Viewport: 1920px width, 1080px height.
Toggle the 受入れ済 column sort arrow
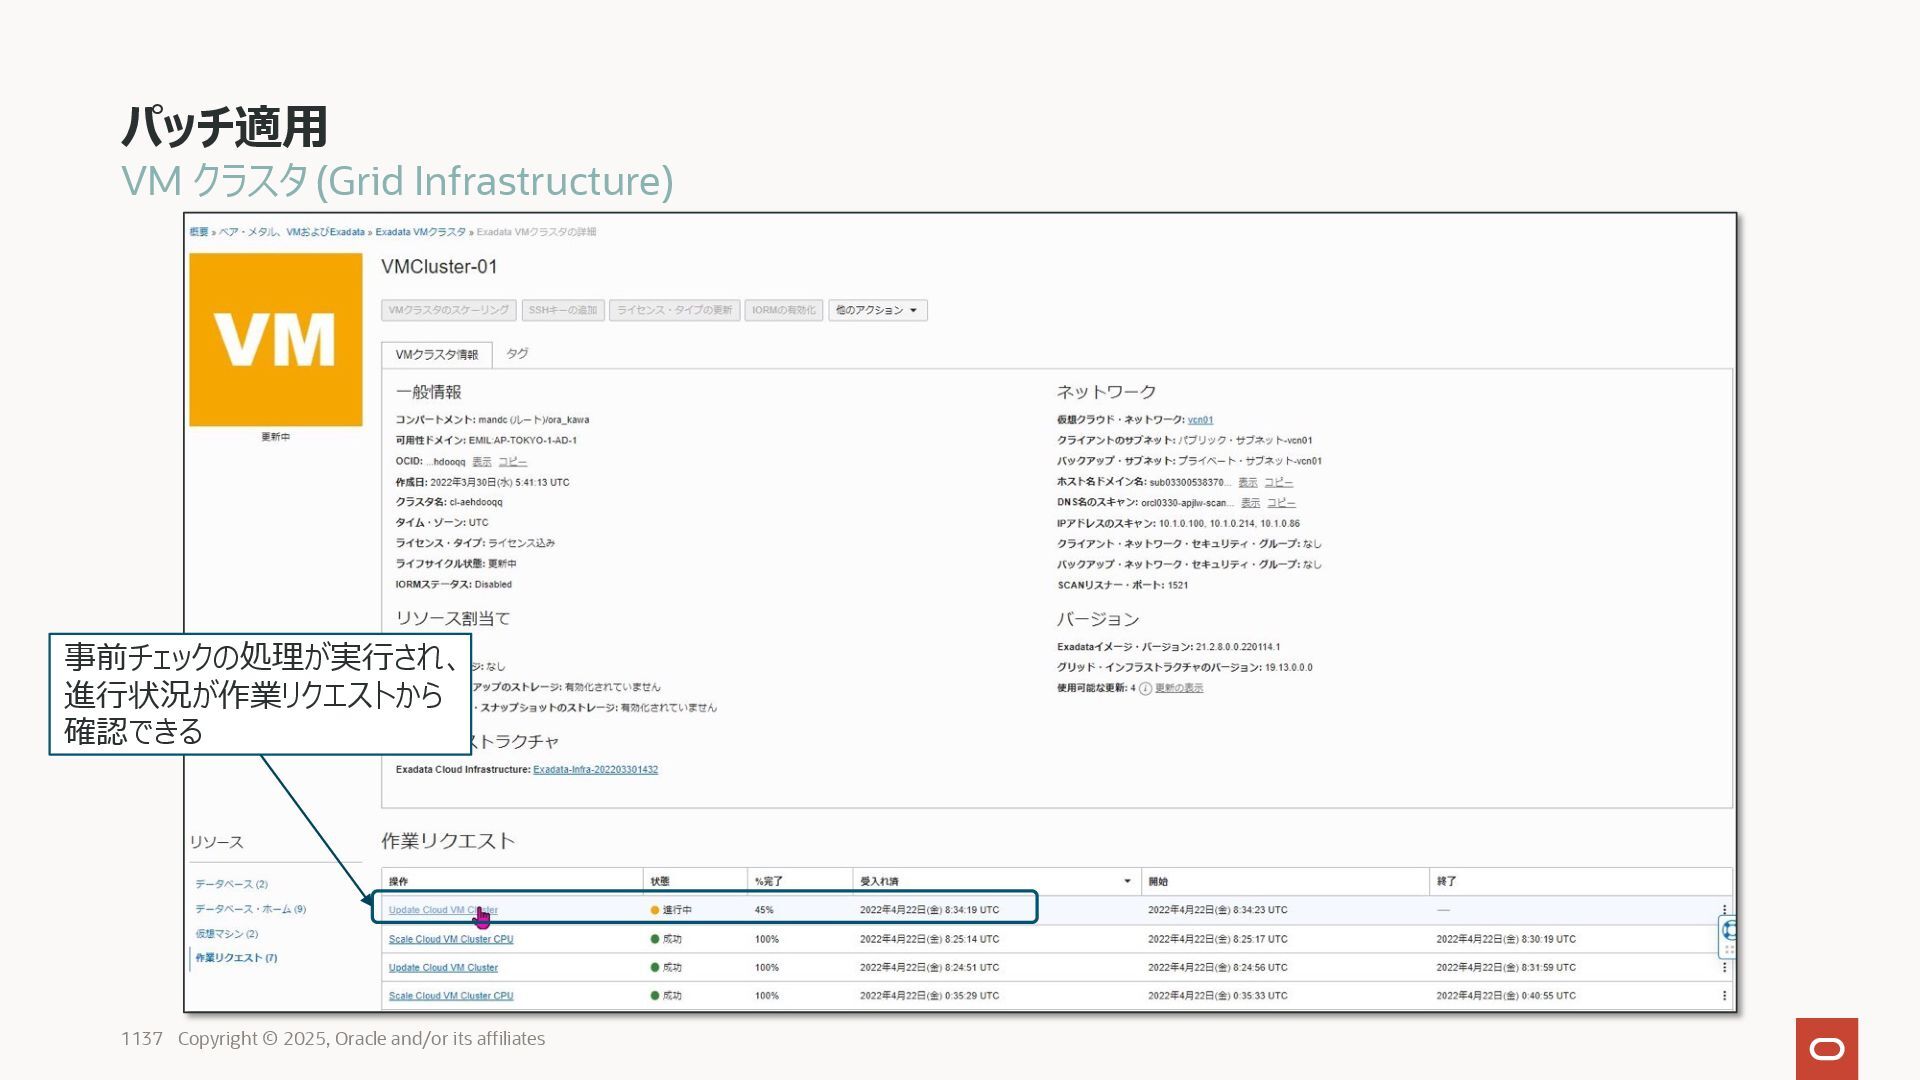pyautogui.click(x=1127, y=881)
